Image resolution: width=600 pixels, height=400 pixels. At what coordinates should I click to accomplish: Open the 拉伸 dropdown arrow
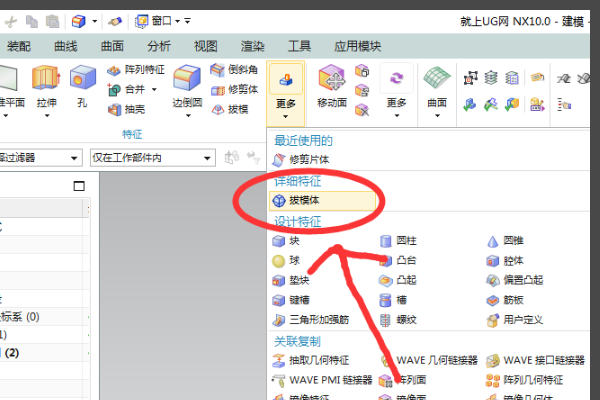coord(47,115)
